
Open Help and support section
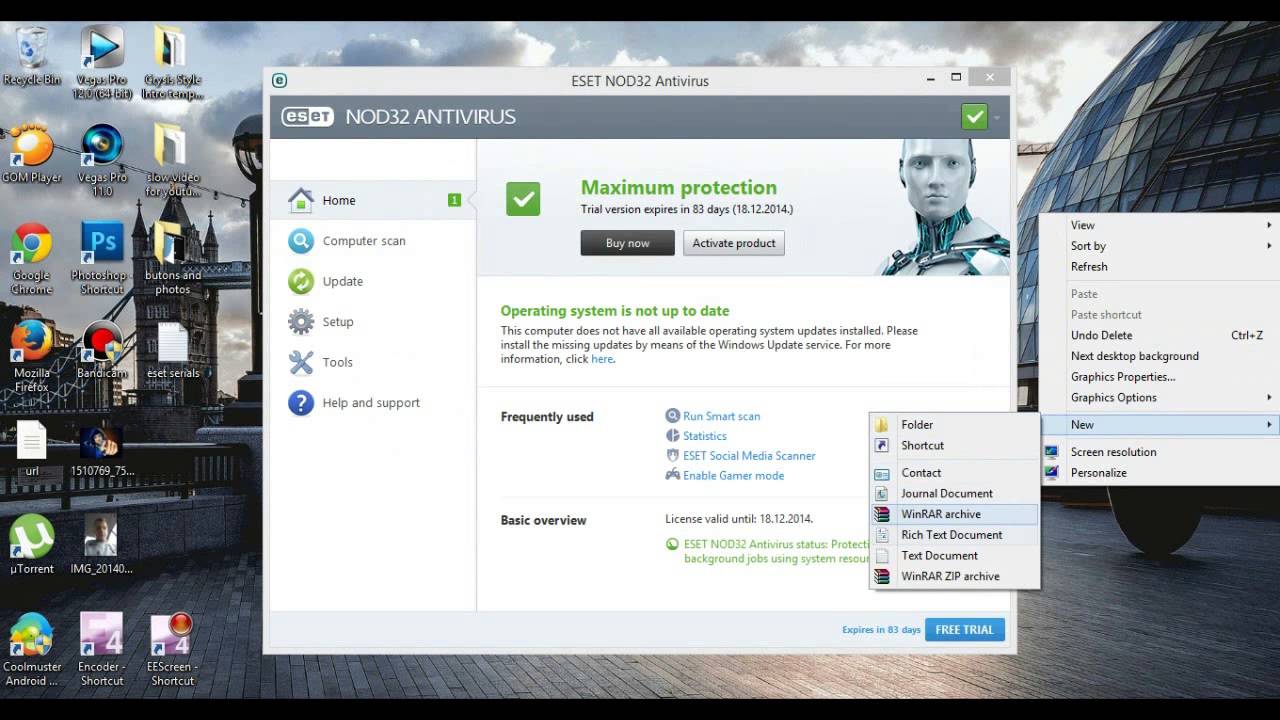[372, 403]
